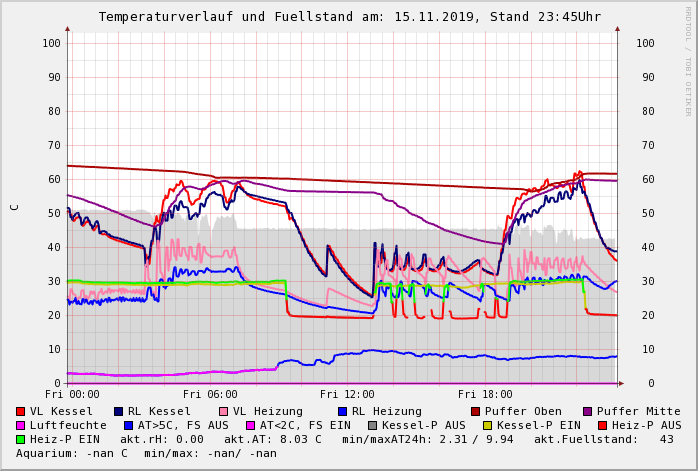Click the yellow Kessel-P EIN swatch
Viewport: 698px width, 471px height.
487,425
